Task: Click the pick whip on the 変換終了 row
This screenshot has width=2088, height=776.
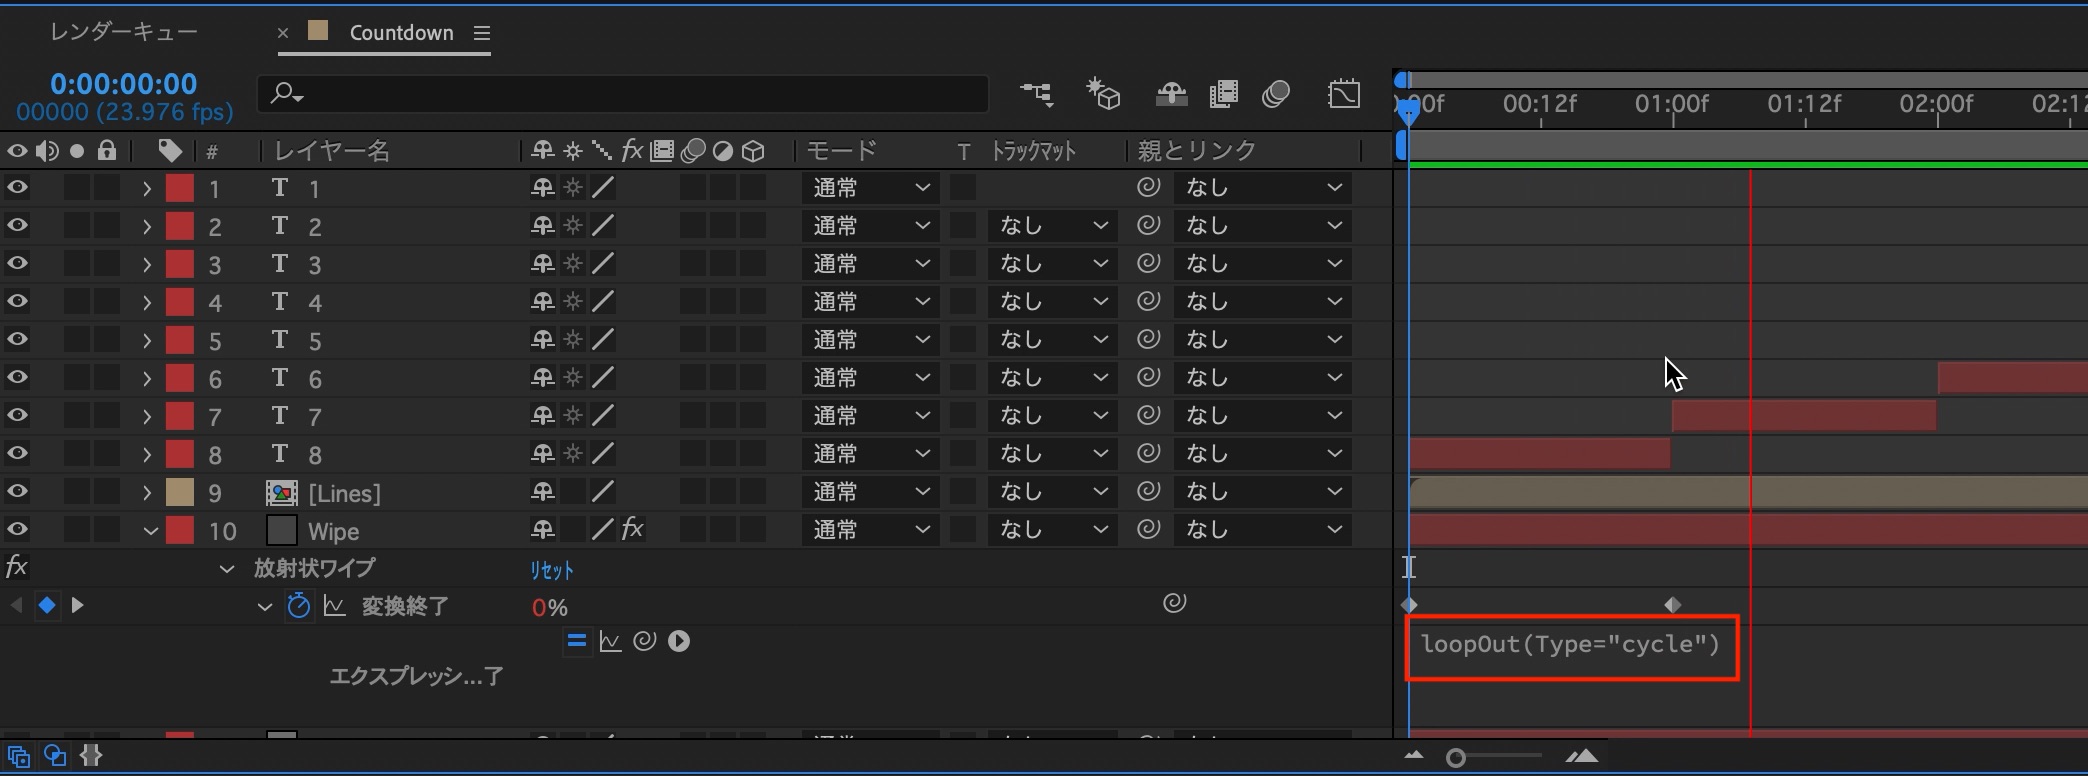Action: coord(1174,602)
